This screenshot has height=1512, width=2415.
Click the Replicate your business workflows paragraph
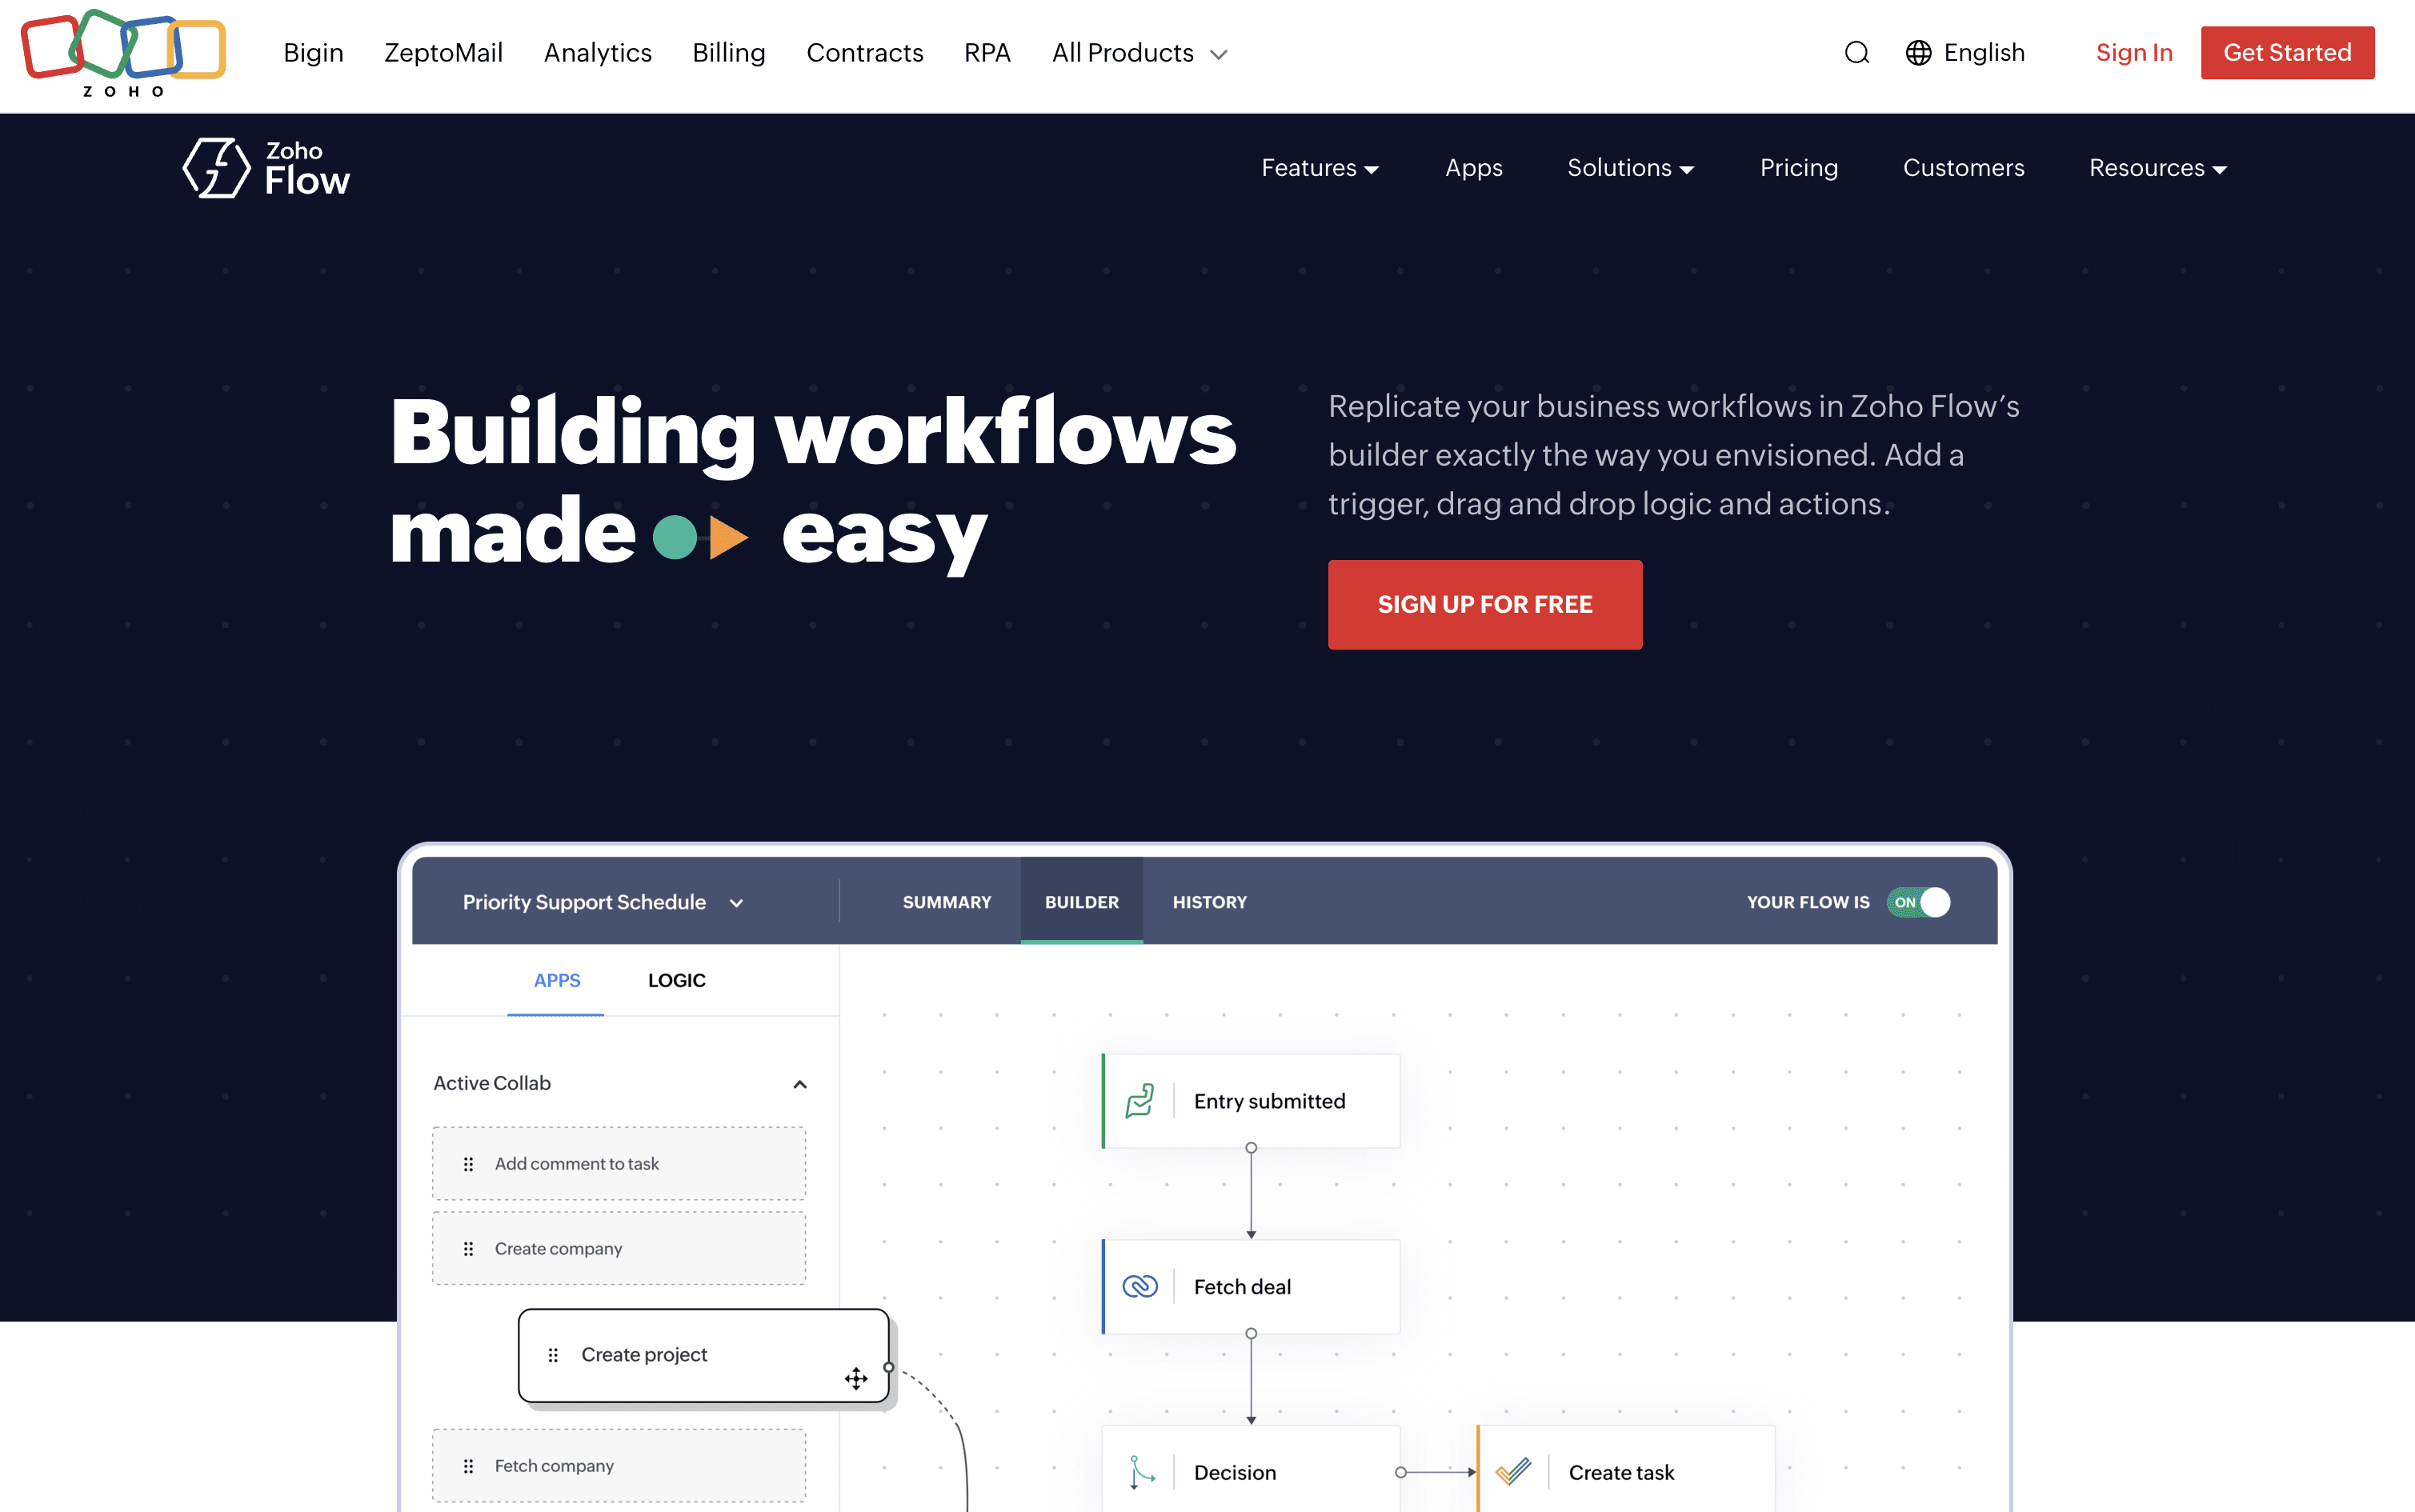pyautogui.click(x=1674, y=455)
